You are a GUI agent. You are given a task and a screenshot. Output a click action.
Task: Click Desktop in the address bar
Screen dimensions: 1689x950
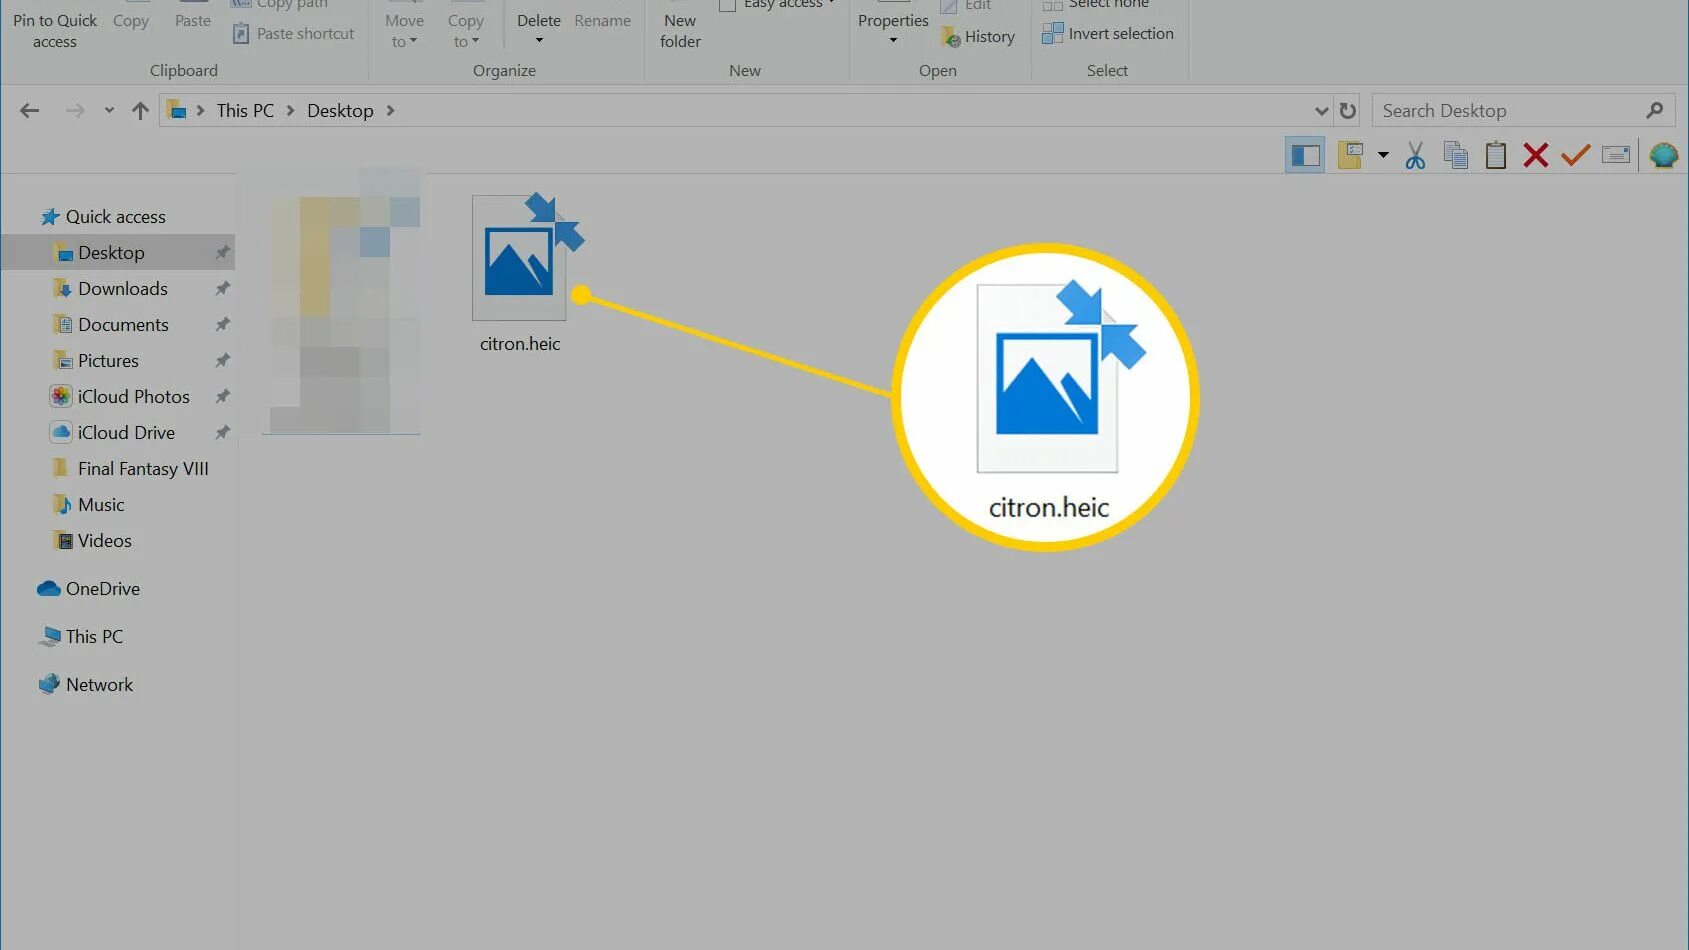[x=340, y=111]
